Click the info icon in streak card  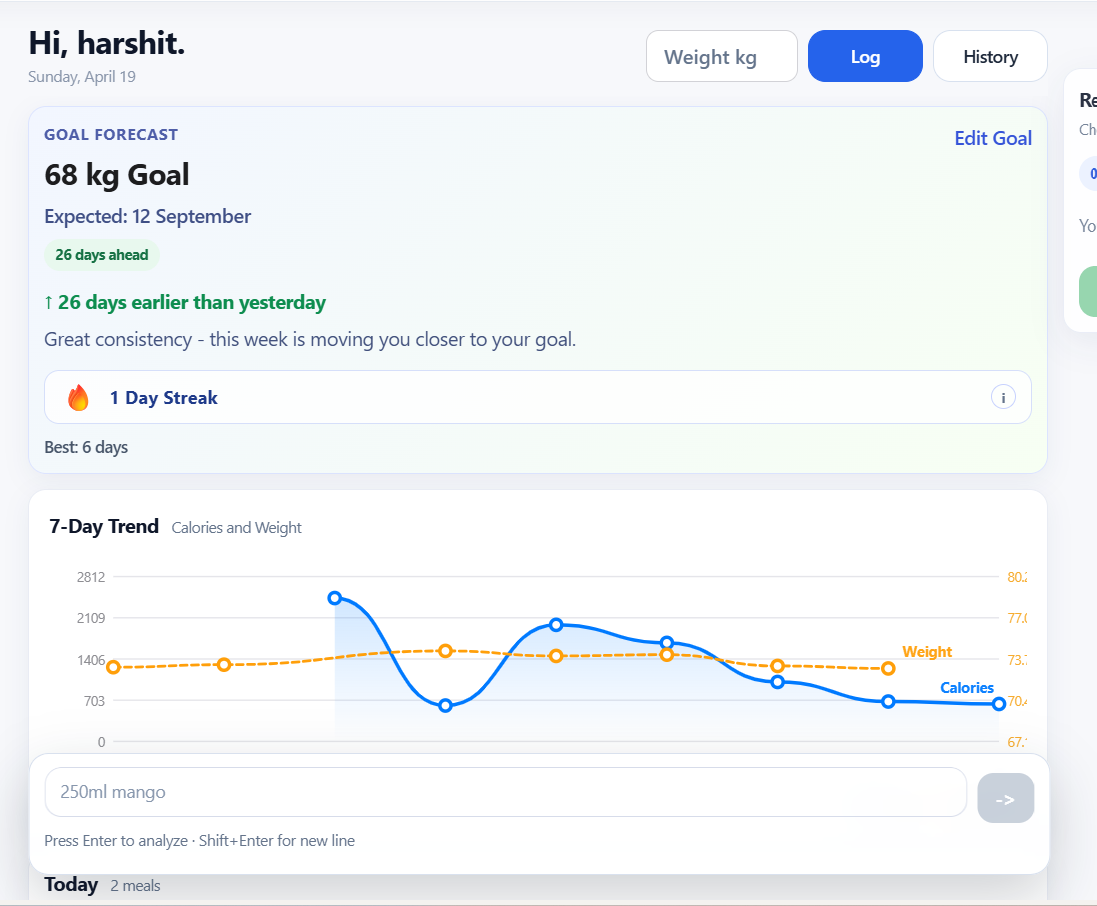coord(1003,398)
